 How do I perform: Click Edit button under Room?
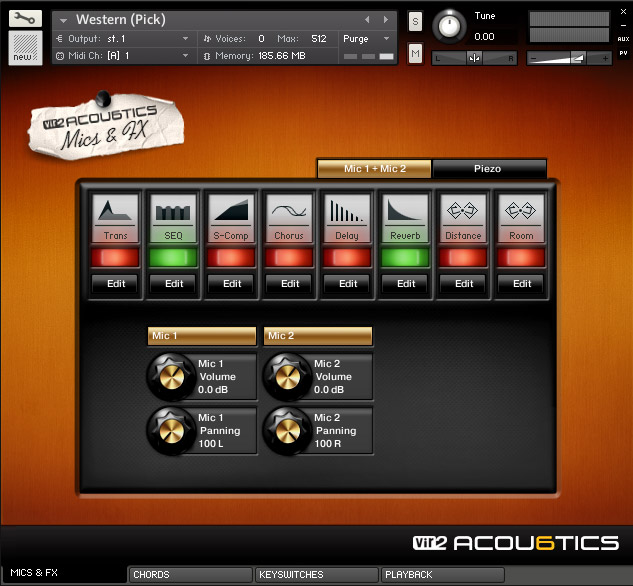click(x=522, y=284)
